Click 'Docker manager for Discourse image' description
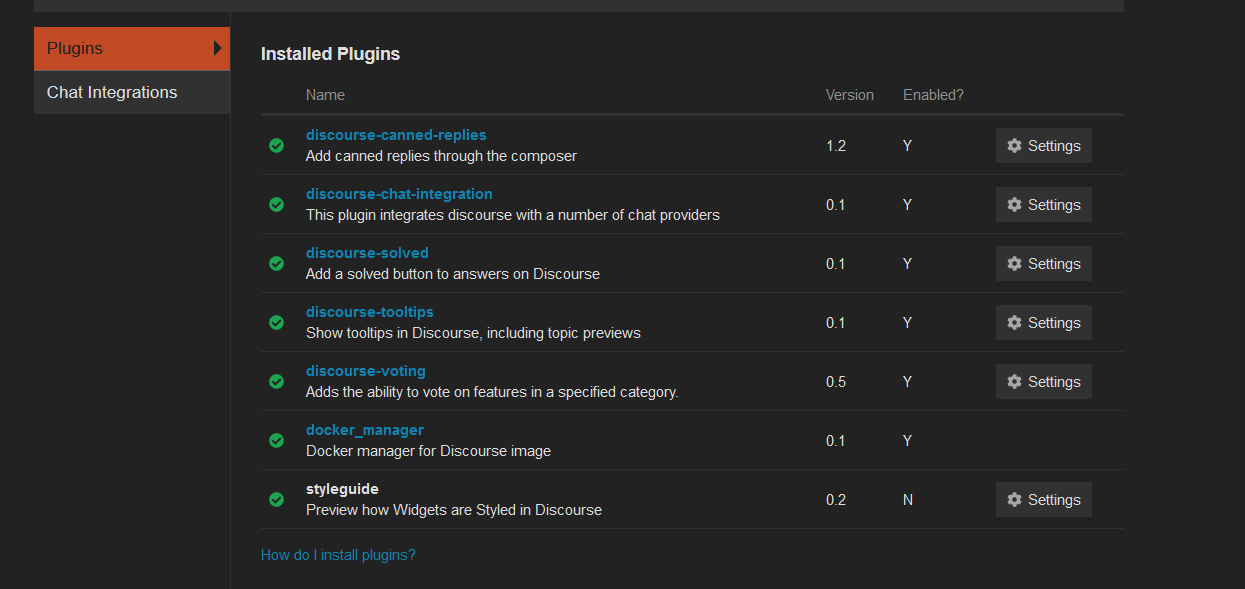 [428, 451]
